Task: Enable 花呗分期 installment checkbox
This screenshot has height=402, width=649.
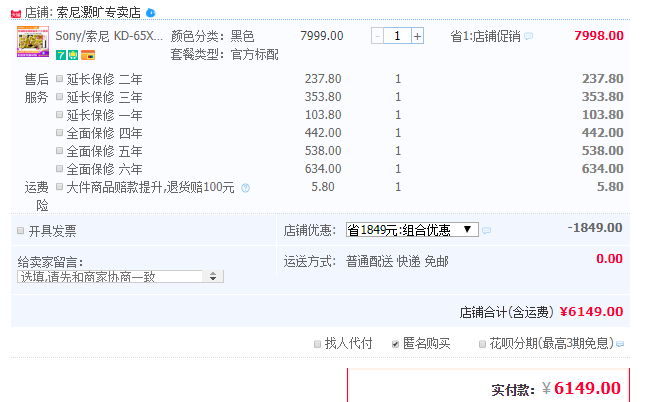Action: click(482, 344)
